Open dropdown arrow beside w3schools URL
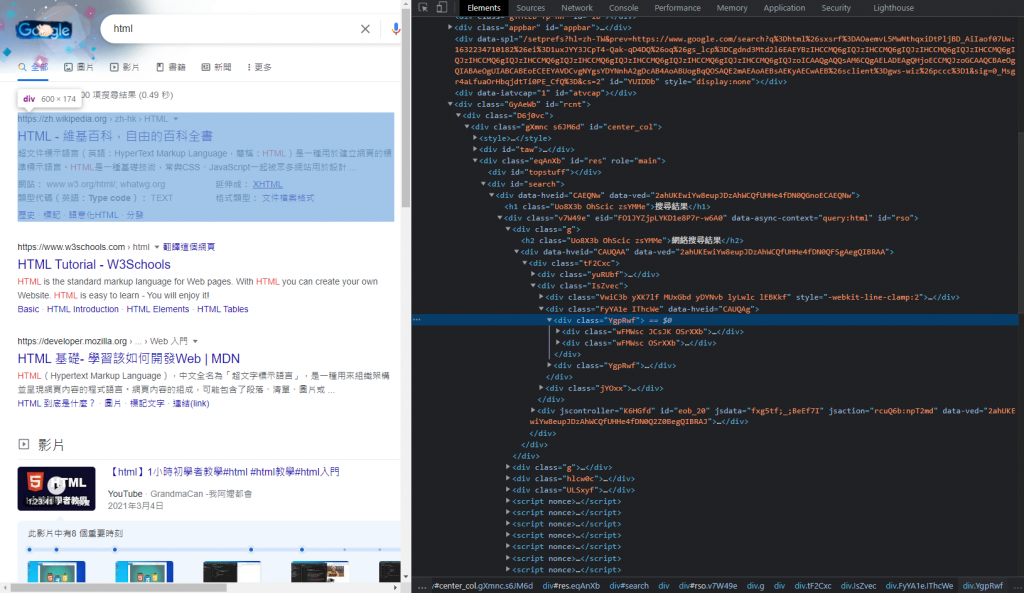The width and height of the screenshot is (1024, 593). pyautogui.click(x=157, y=247)
